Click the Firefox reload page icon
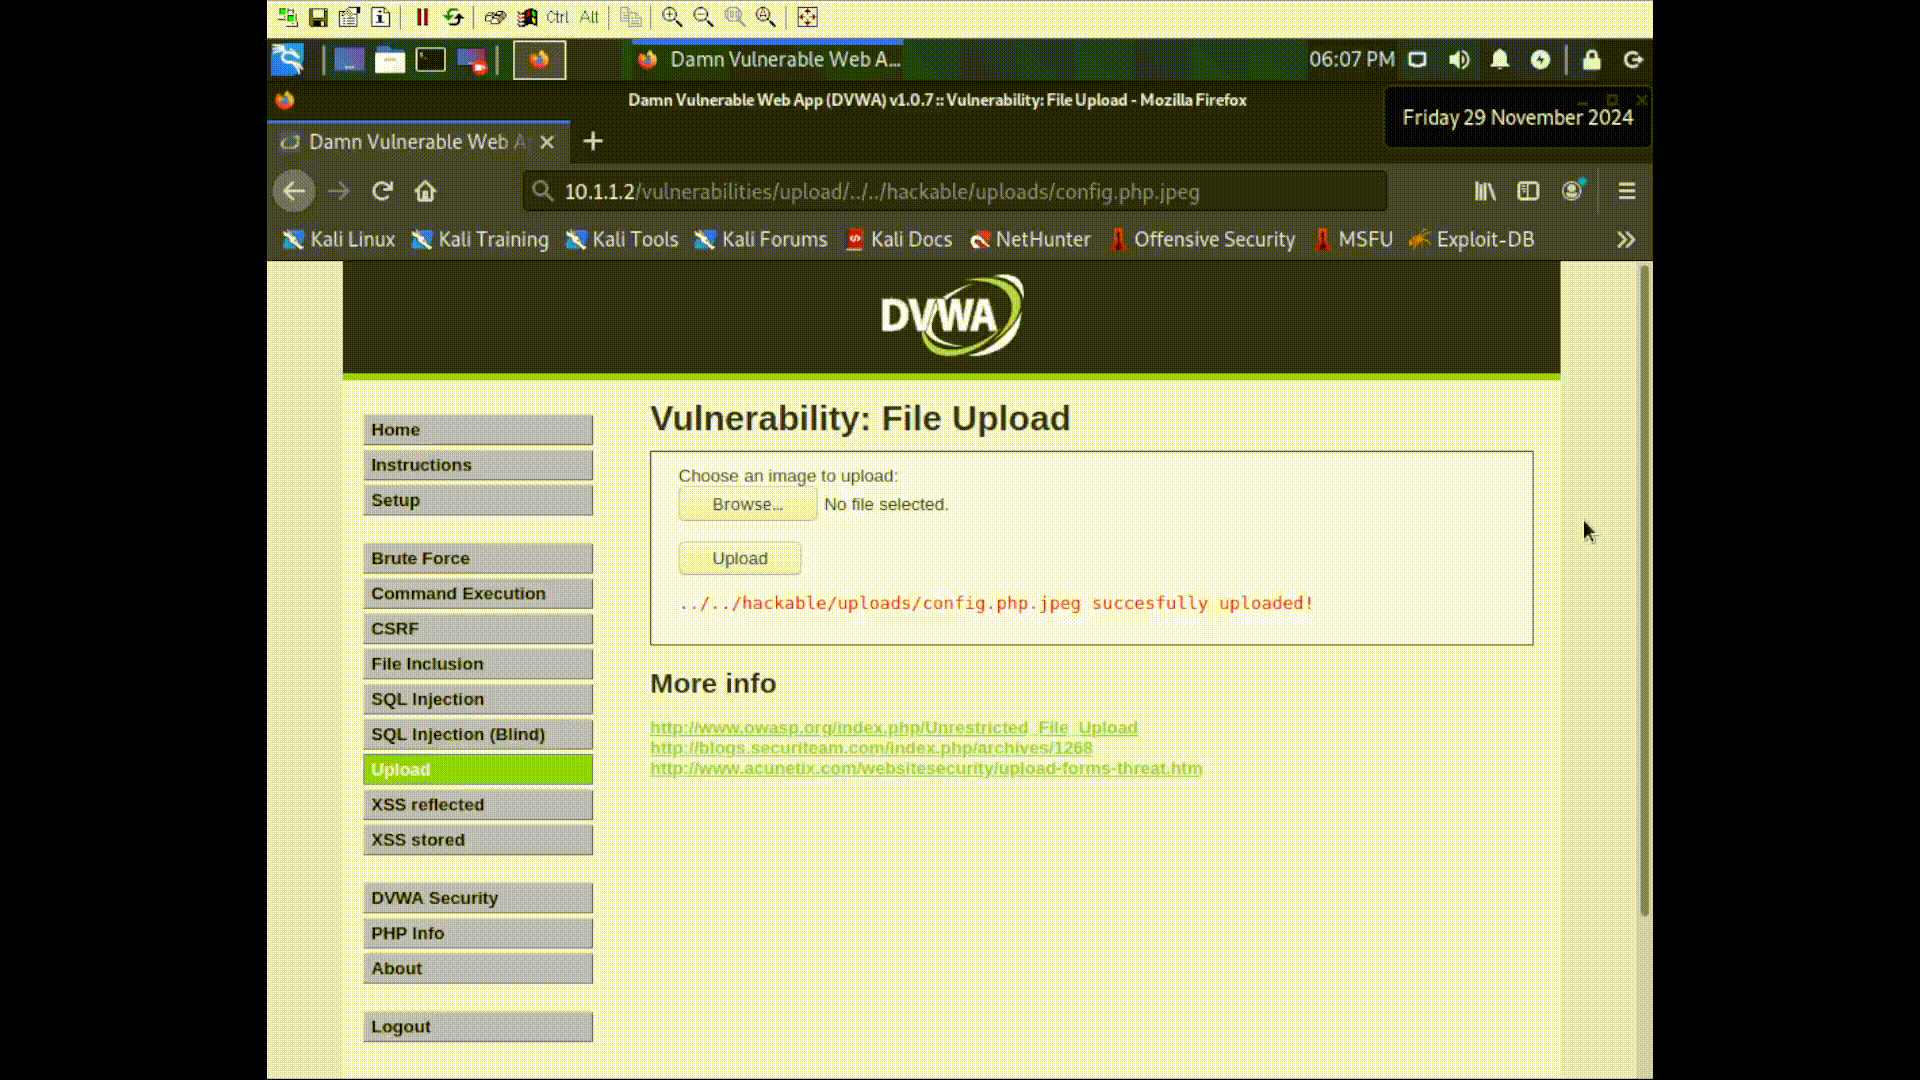The image size is (1920, 1080). (x=382, y=191)
